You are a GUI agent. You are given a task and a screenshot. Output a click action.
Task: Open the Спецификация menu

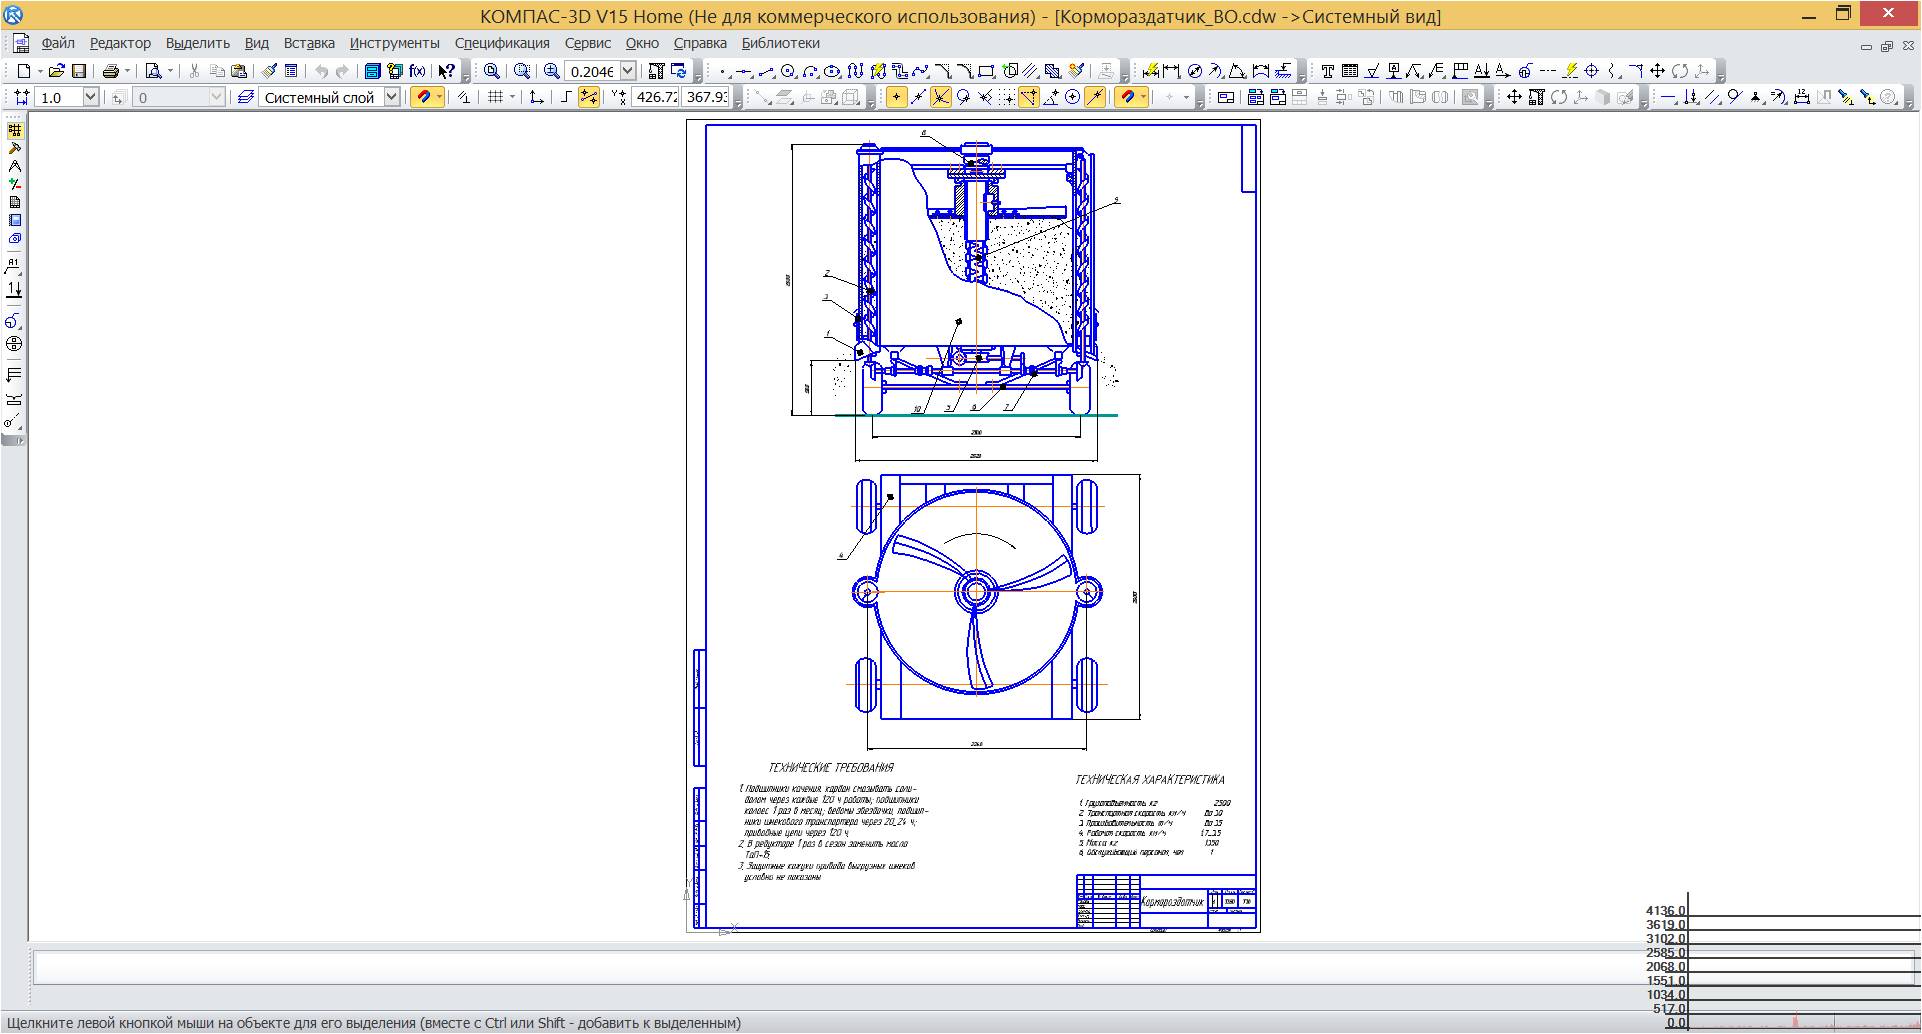(502, 43)
